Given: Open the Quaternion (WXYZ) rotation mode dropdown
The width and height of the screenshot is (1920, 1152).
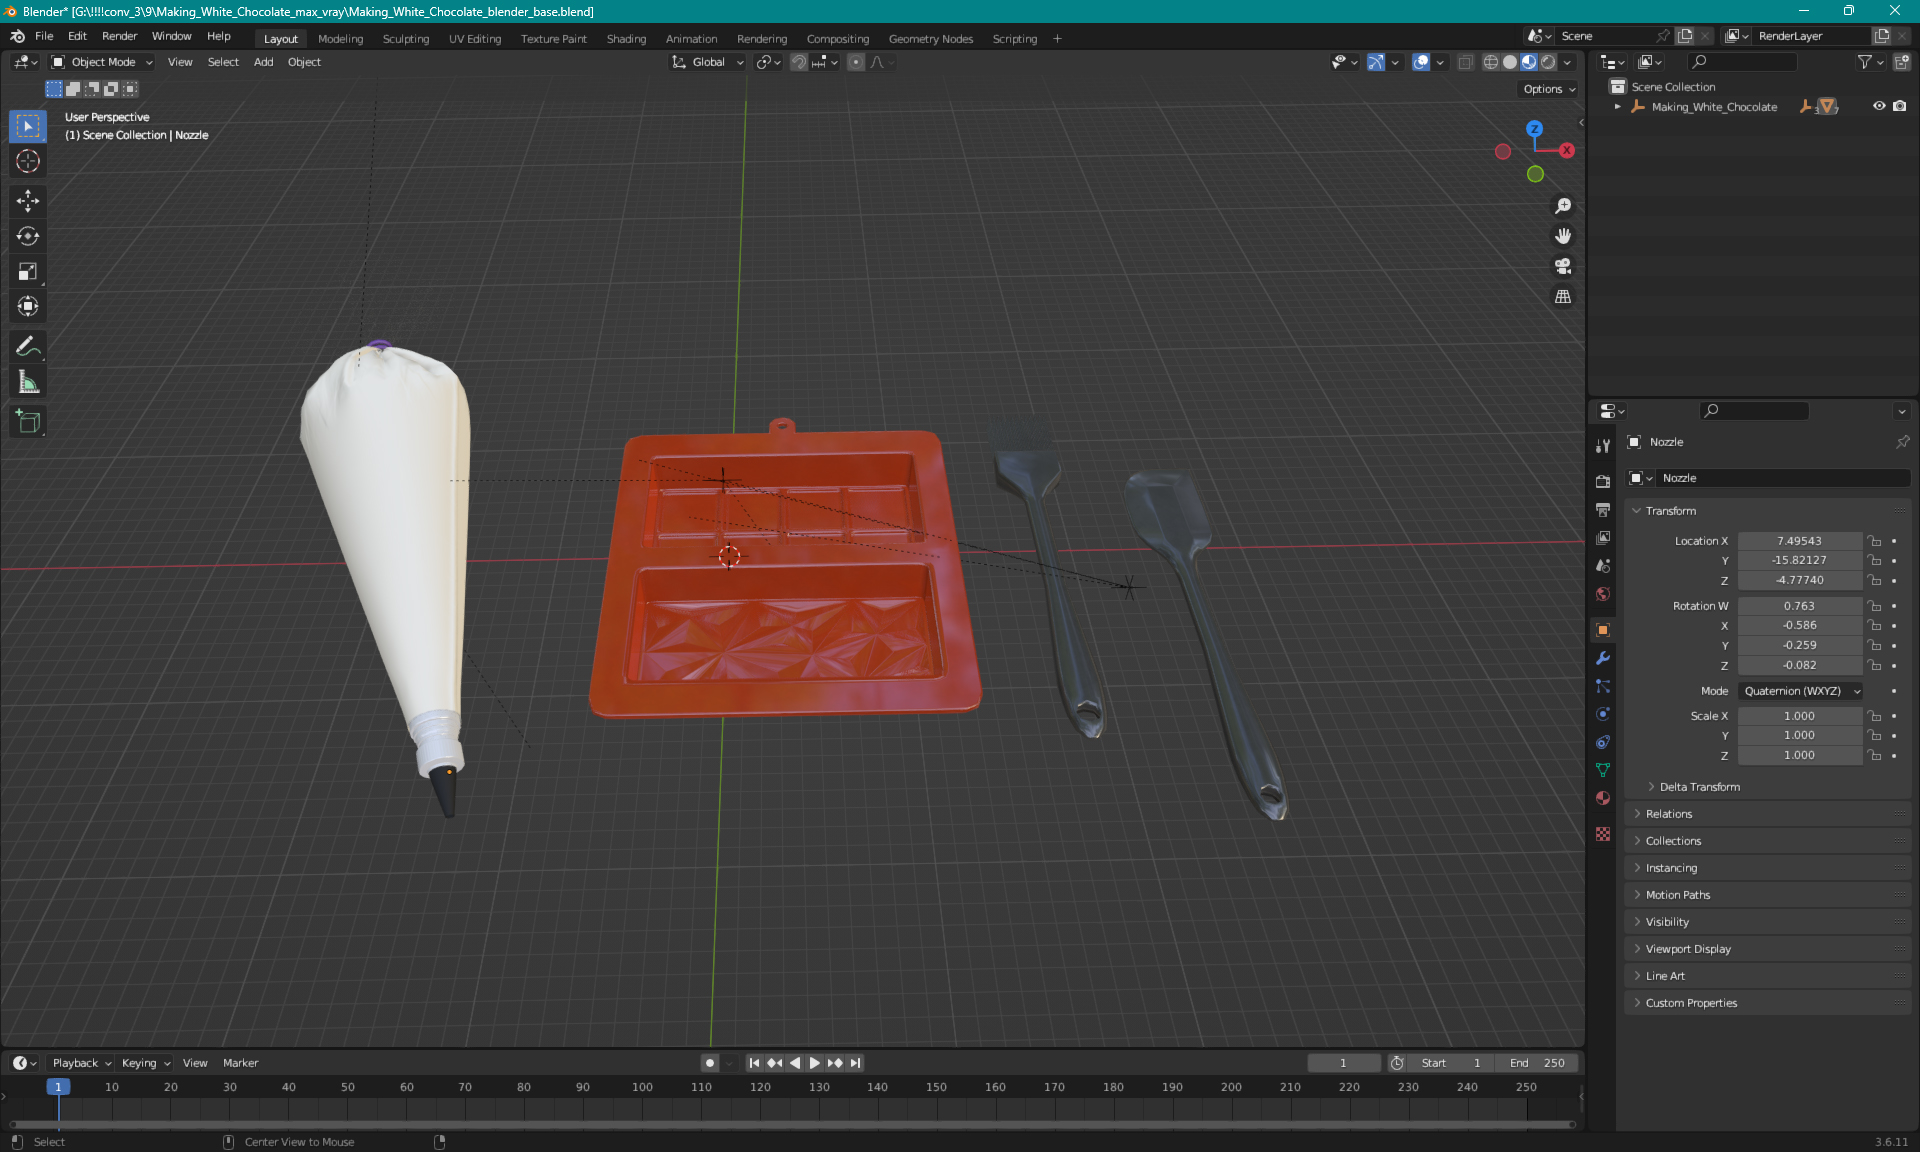Looking at the screenshot, I should (1800, 691).
